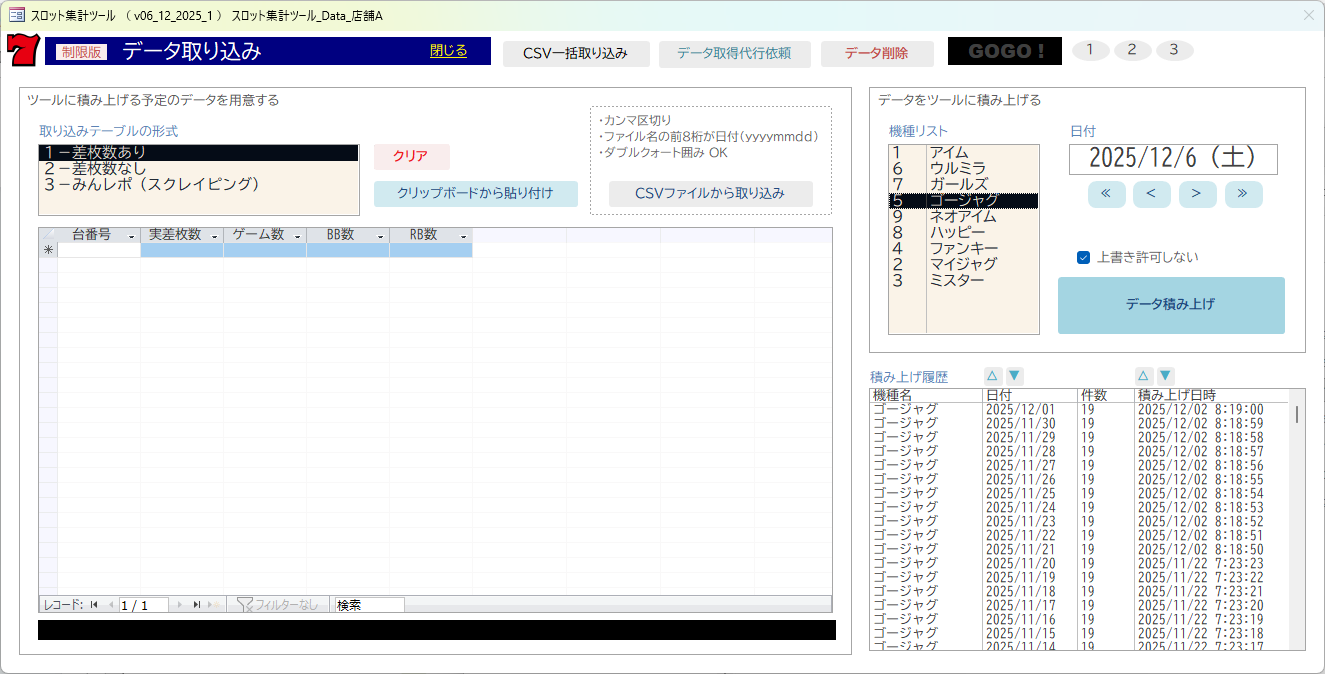
Task: Switch to page 1
Action: pos(1090,49)
